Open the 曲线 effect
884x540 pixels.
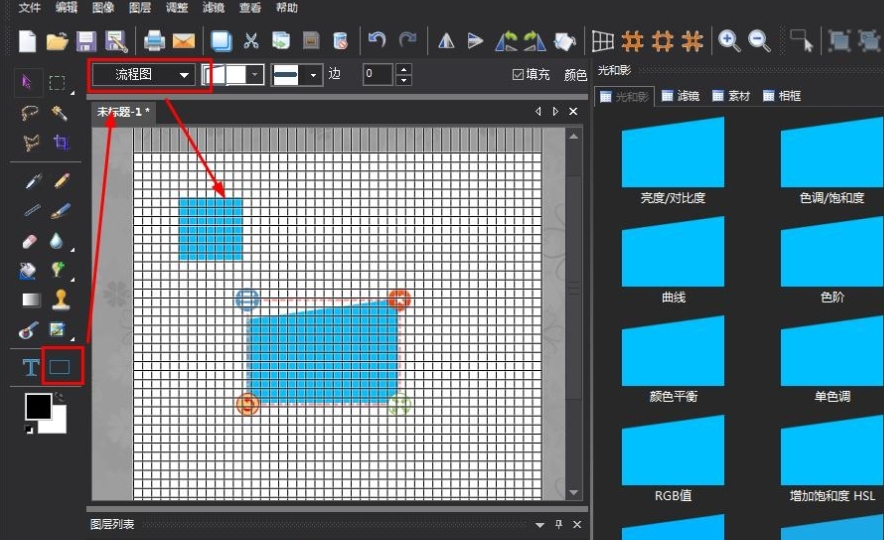[673, 260]
